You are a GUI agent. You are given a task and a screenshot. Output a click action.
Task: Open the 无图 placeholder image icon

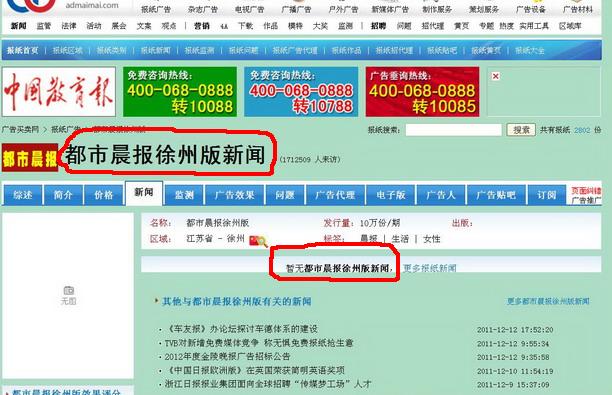pos(68,295)
